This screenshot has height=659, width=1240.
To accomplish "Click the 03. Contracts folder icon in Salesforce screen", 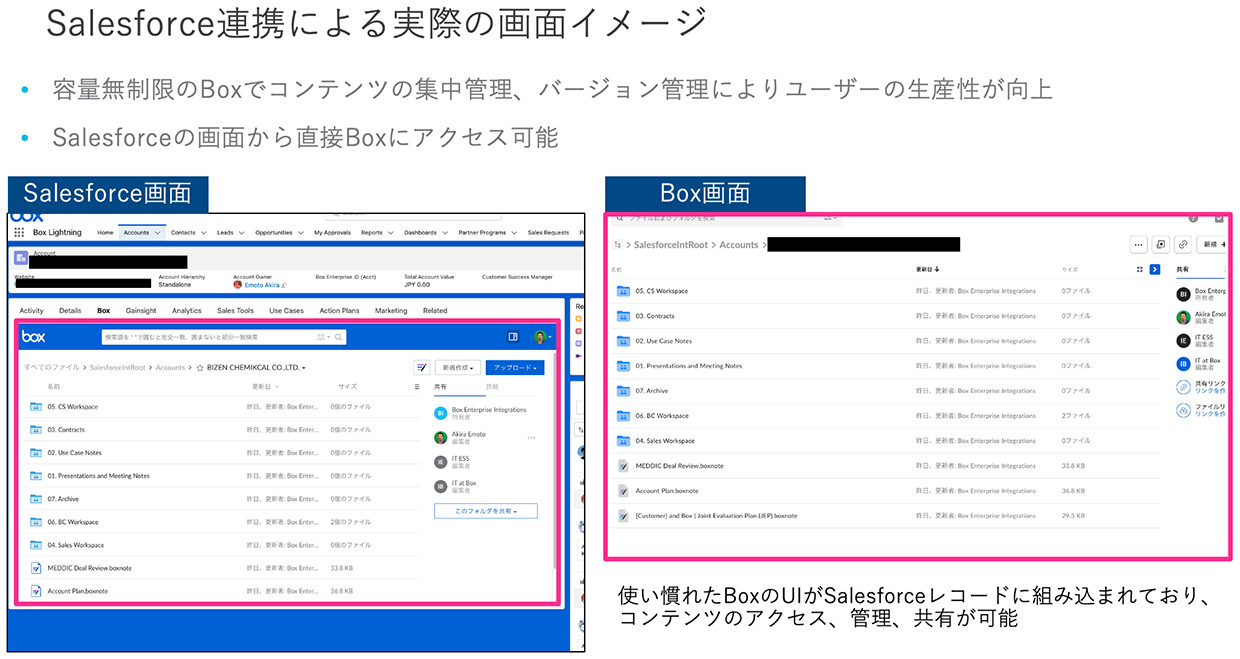I will click(37, 430).
